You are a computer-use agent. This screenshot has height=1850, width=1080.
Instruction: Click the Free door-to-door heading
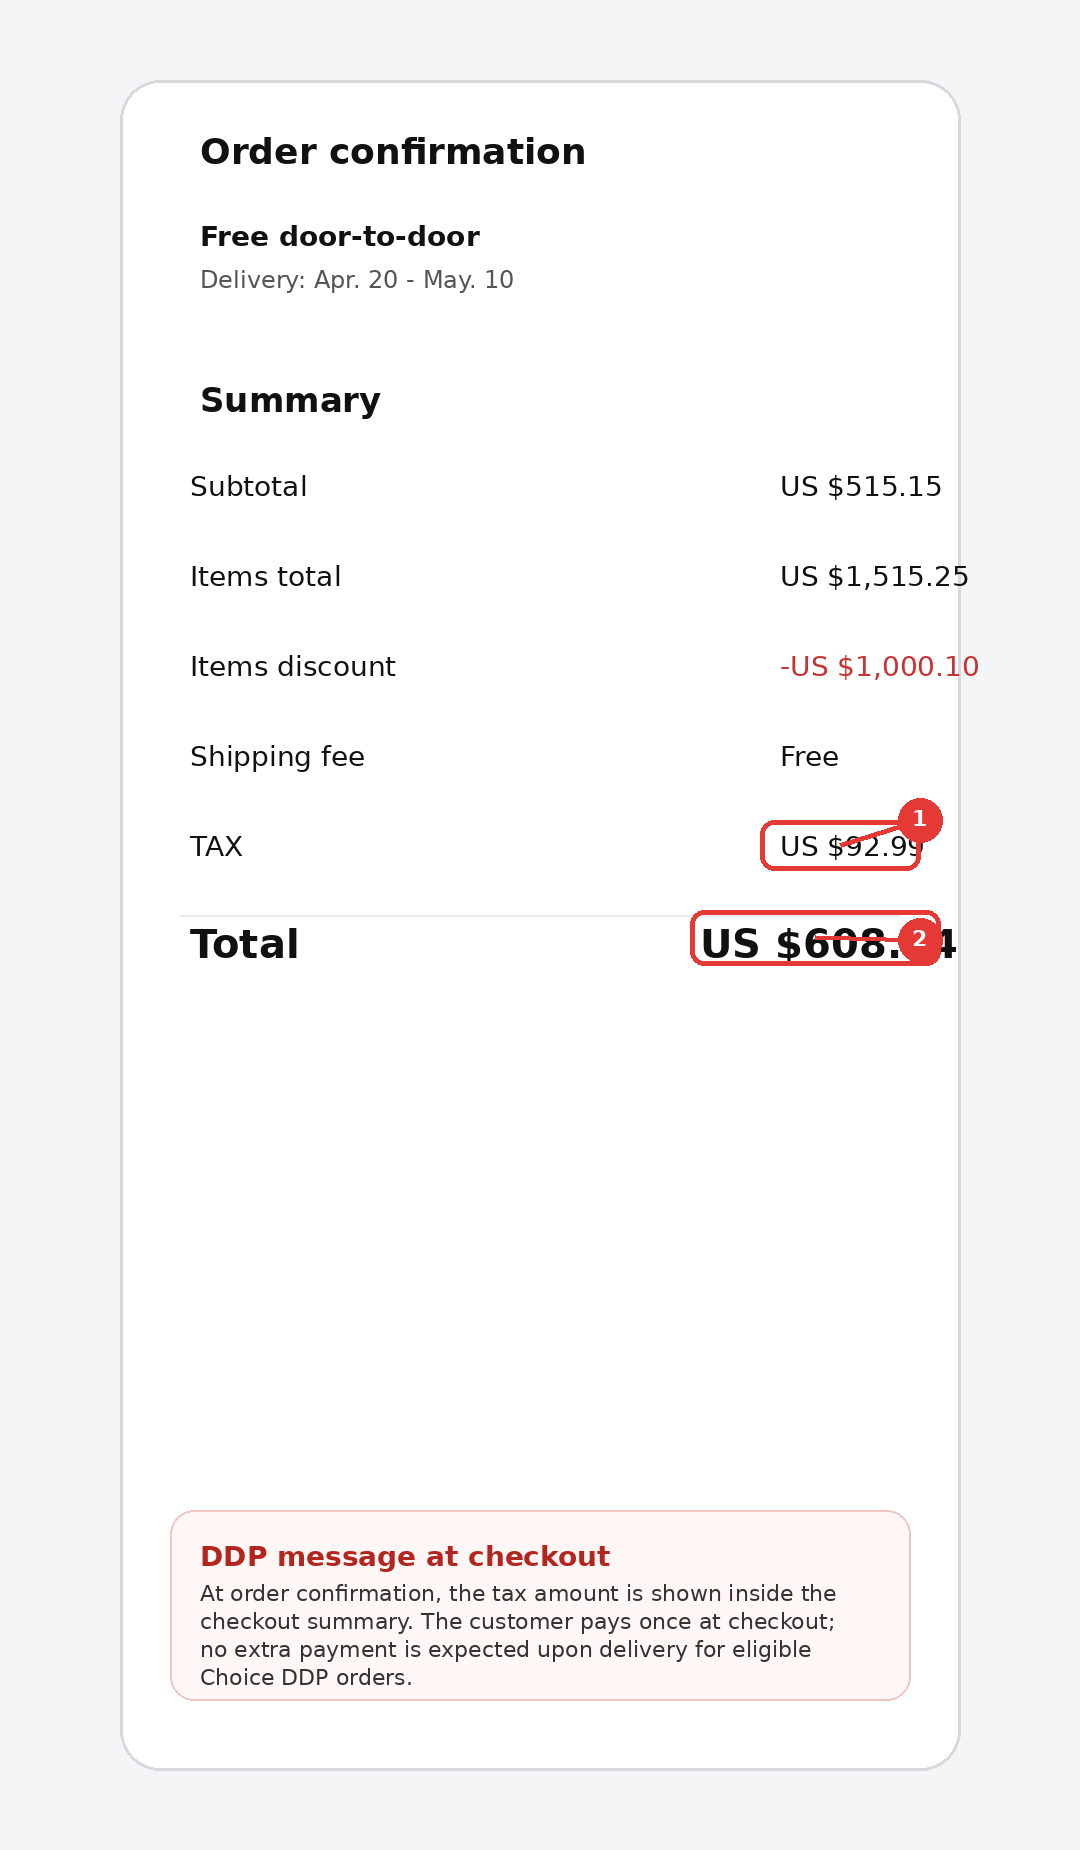pyautogui.click(x=340, y=237)
